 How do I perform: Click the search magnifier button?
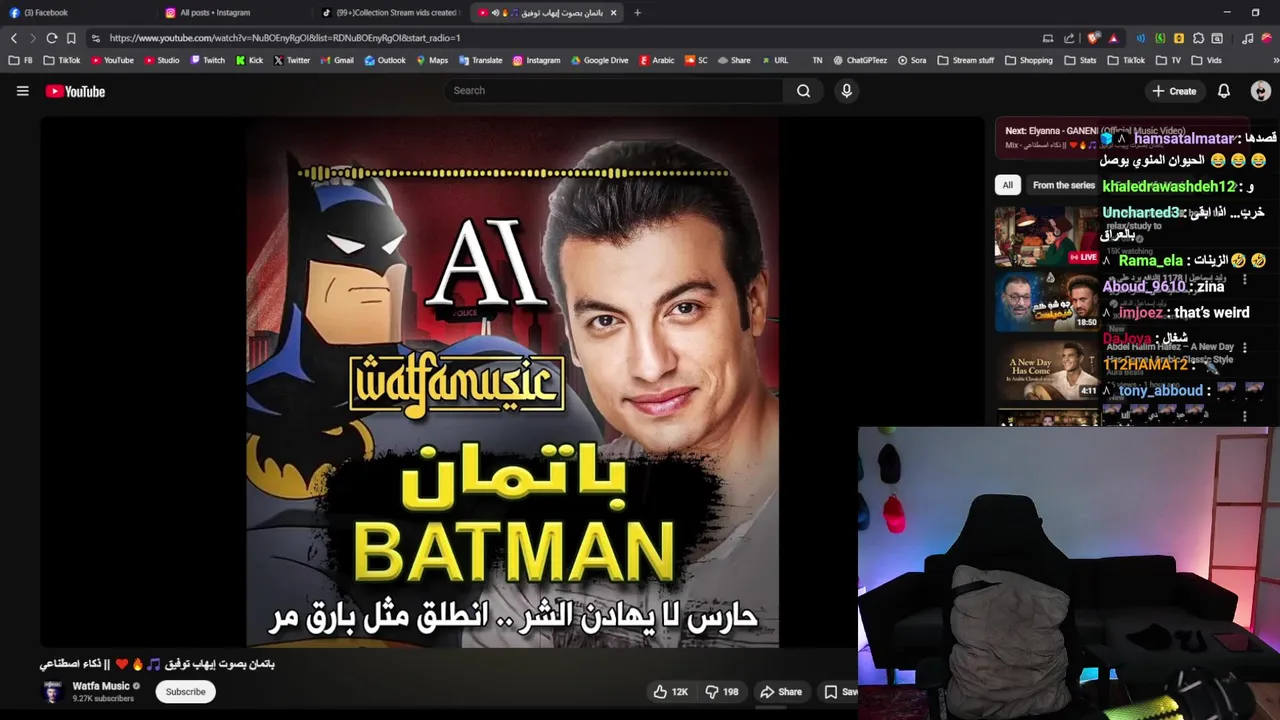(x=803, y=91)
